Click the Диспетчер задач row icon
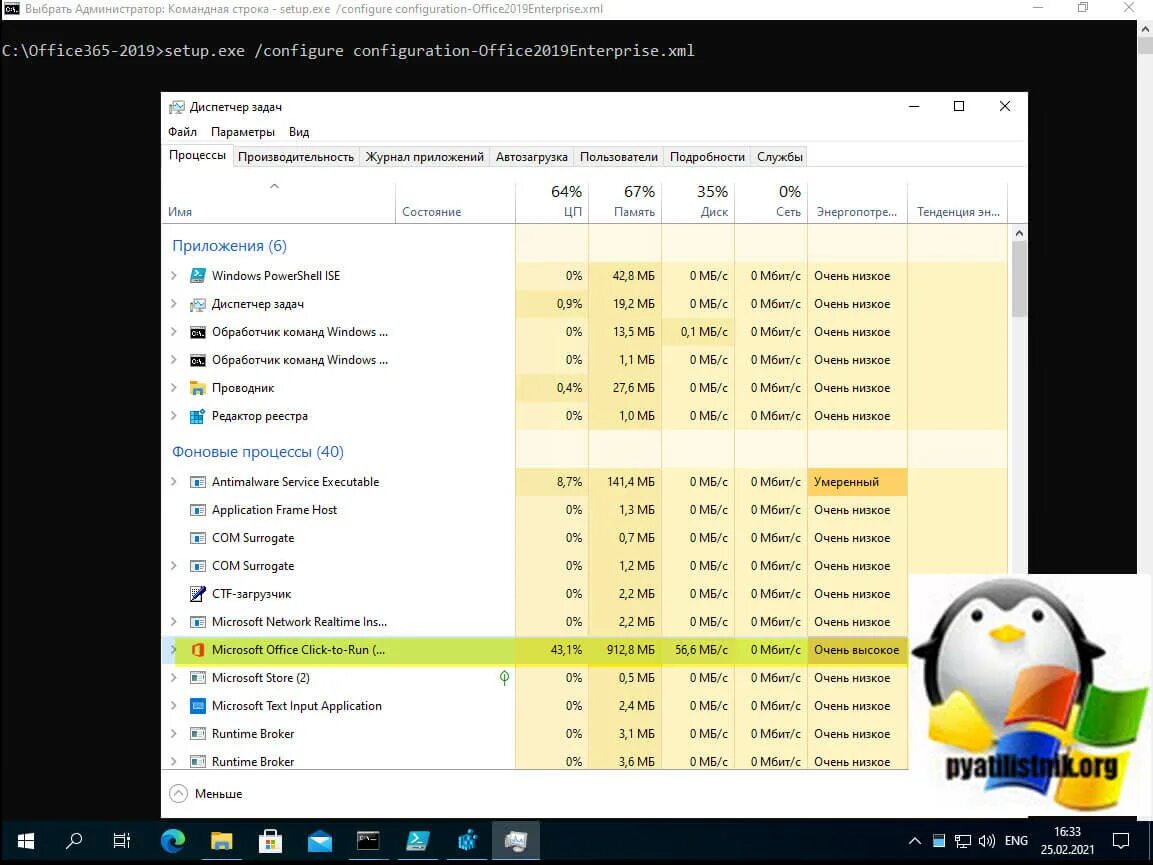This screenshot has height=865, width=1153. tap(197, 304)
